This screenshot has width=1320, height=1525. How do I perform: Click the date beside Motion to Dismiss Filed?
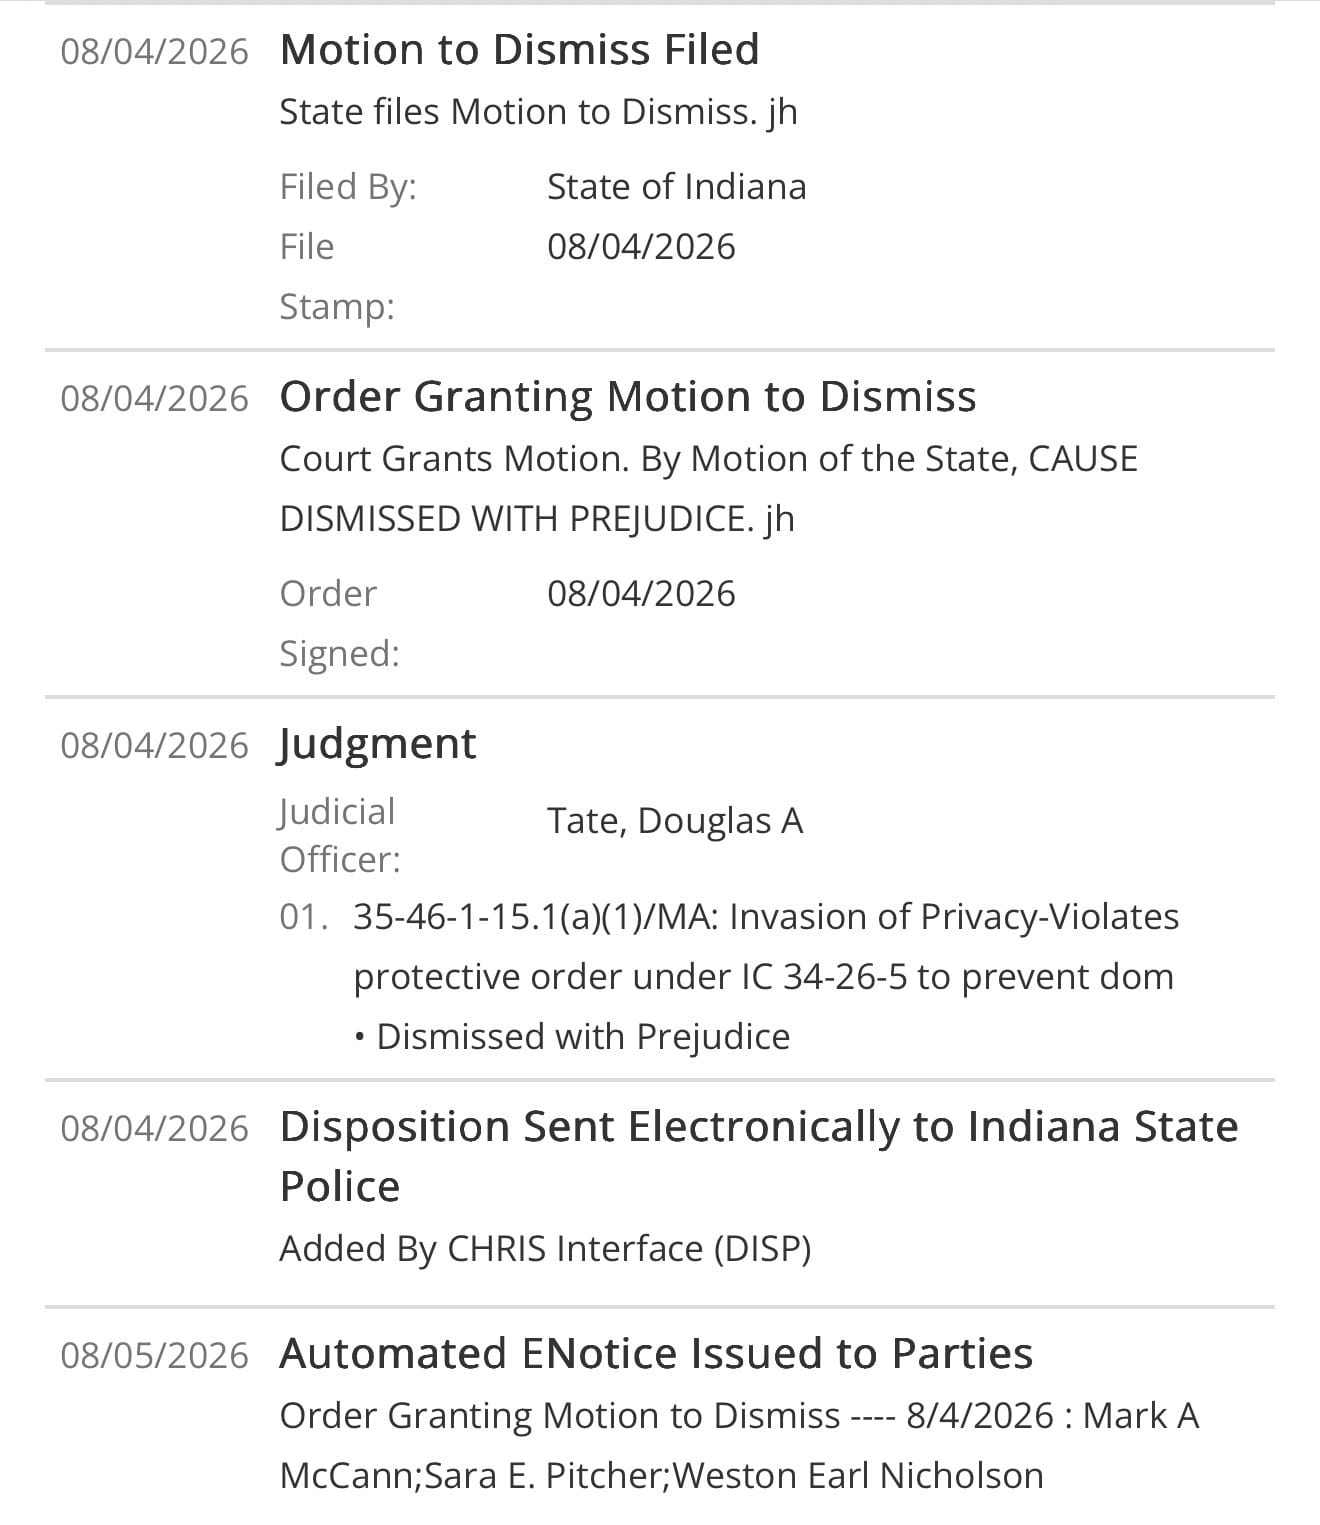pyautogui.click(x=154, y=51)
